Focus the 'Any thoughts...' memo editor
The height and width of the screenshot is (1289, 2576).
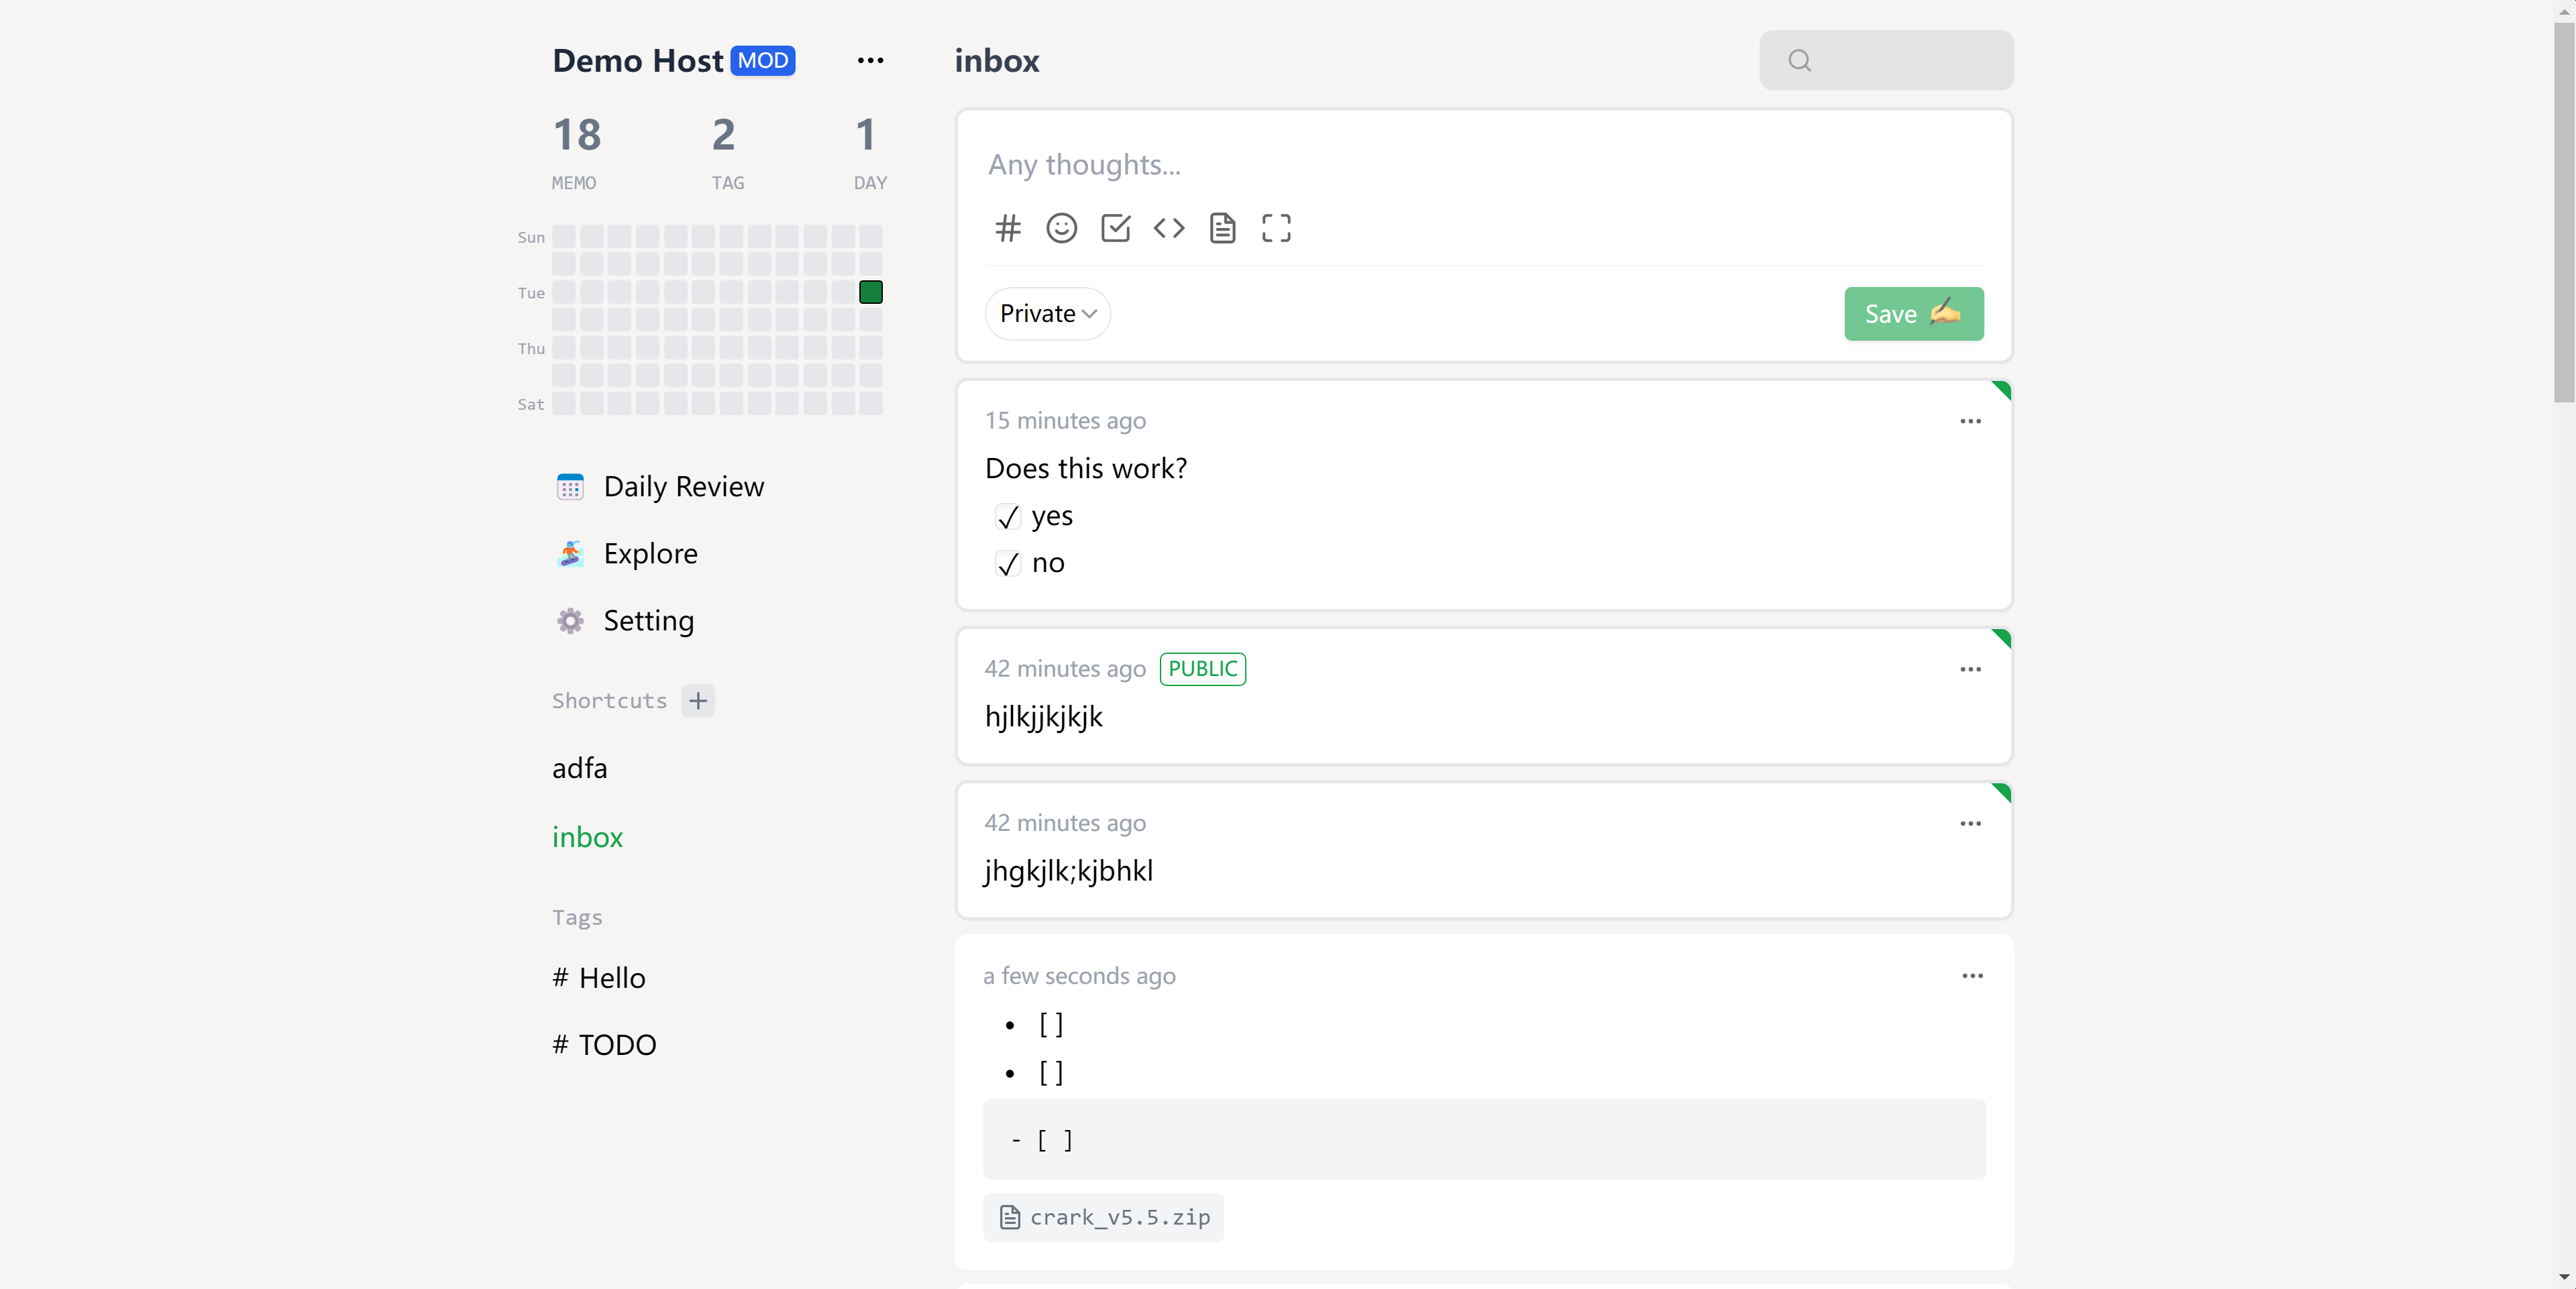(x=1484, y=165)
